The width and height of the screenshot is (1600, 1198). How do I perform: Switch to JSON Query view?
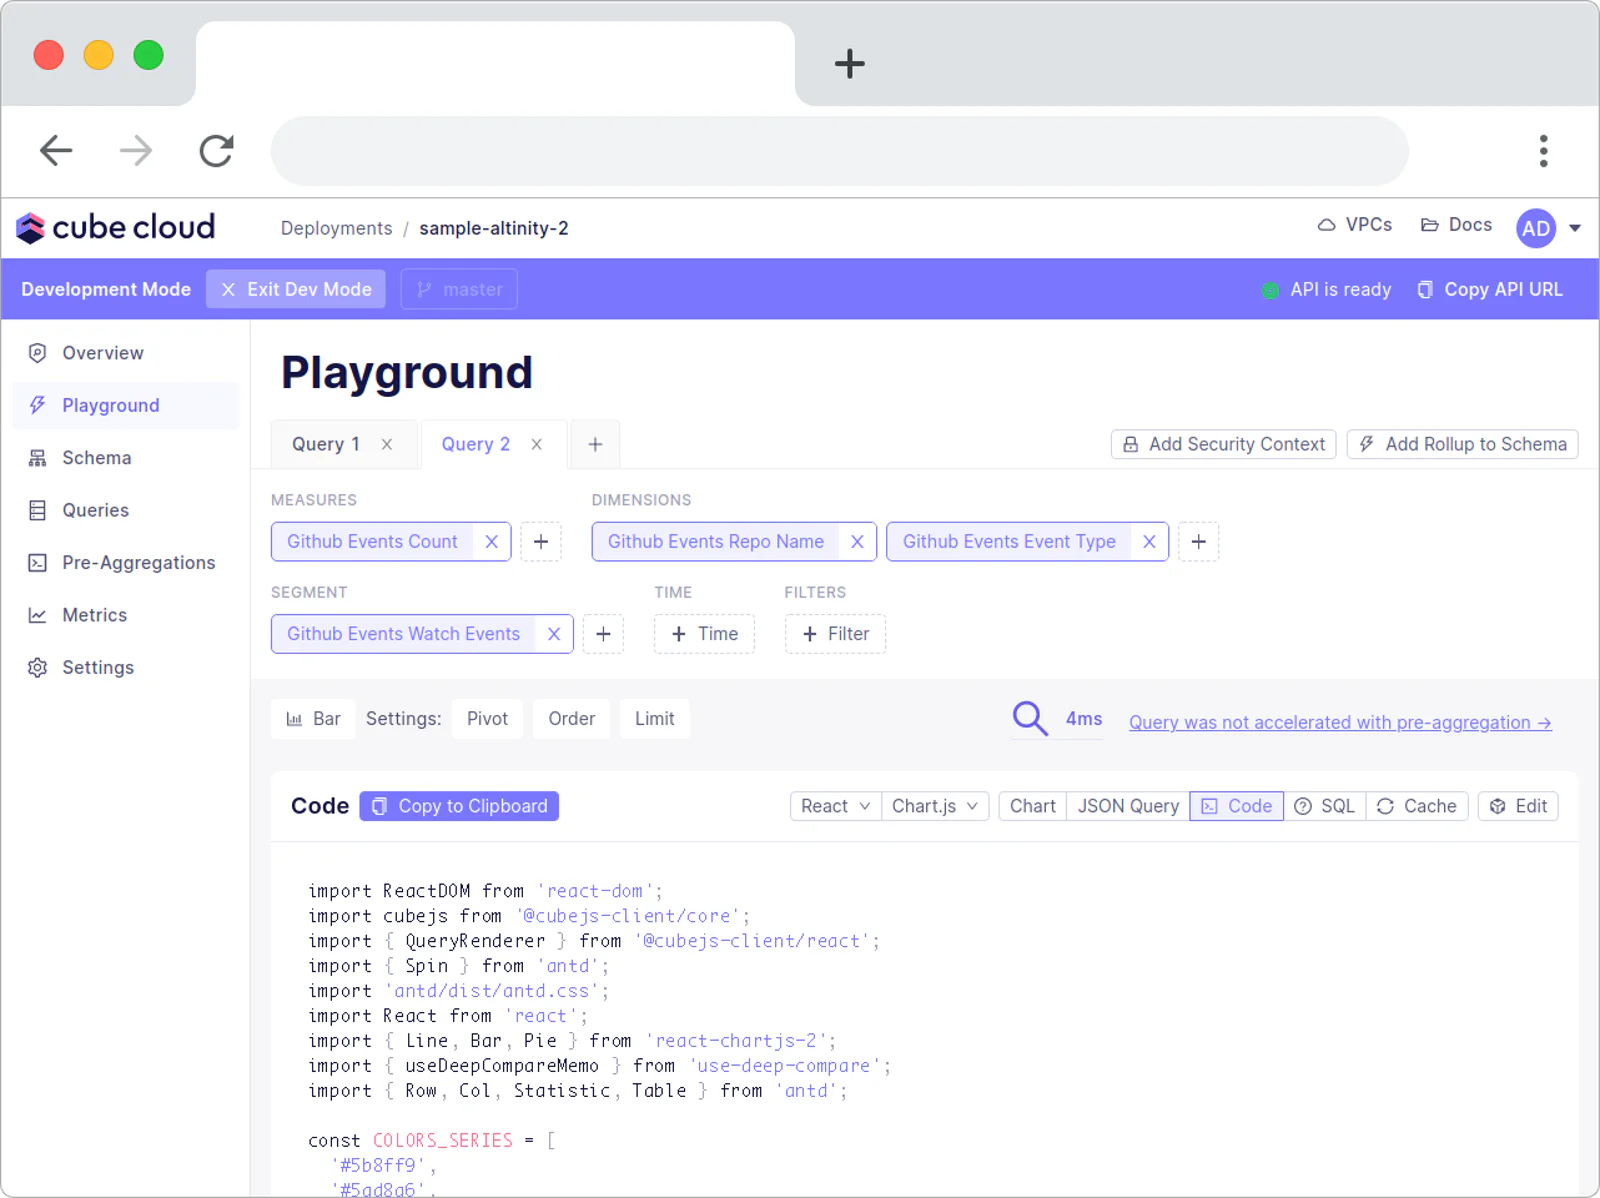coord(1128,806)
